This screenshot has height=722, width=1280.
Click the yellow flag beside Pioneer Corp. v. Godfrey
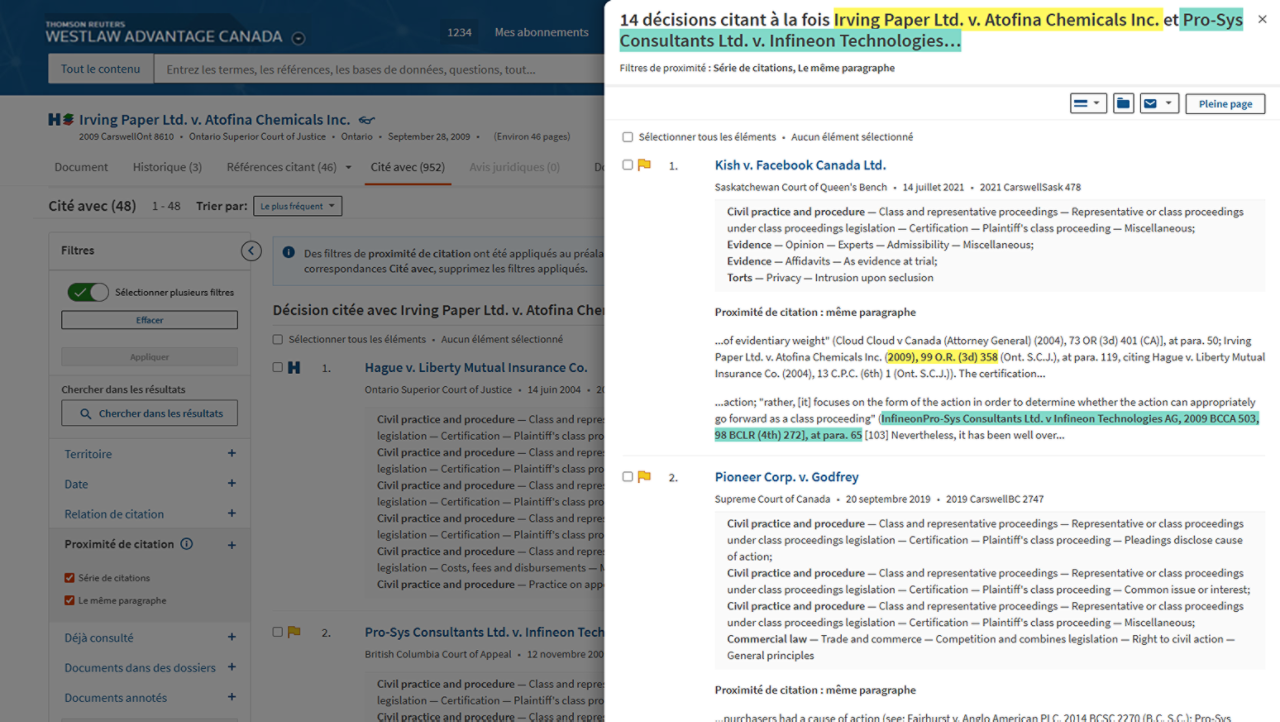click(644, 477)
